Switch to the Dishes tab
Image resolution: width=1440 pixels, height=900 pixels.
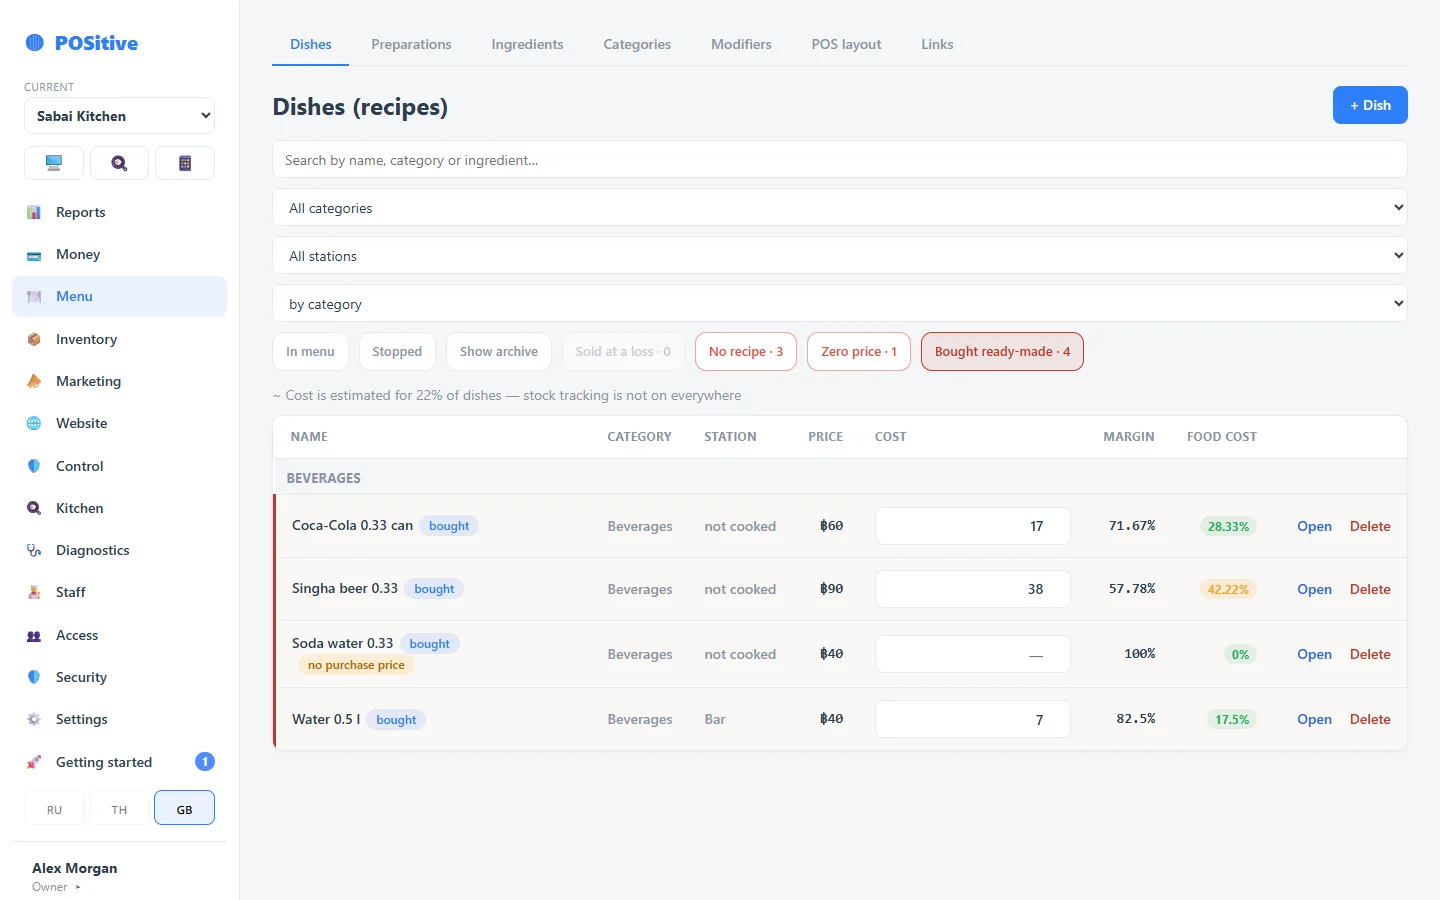311,44
